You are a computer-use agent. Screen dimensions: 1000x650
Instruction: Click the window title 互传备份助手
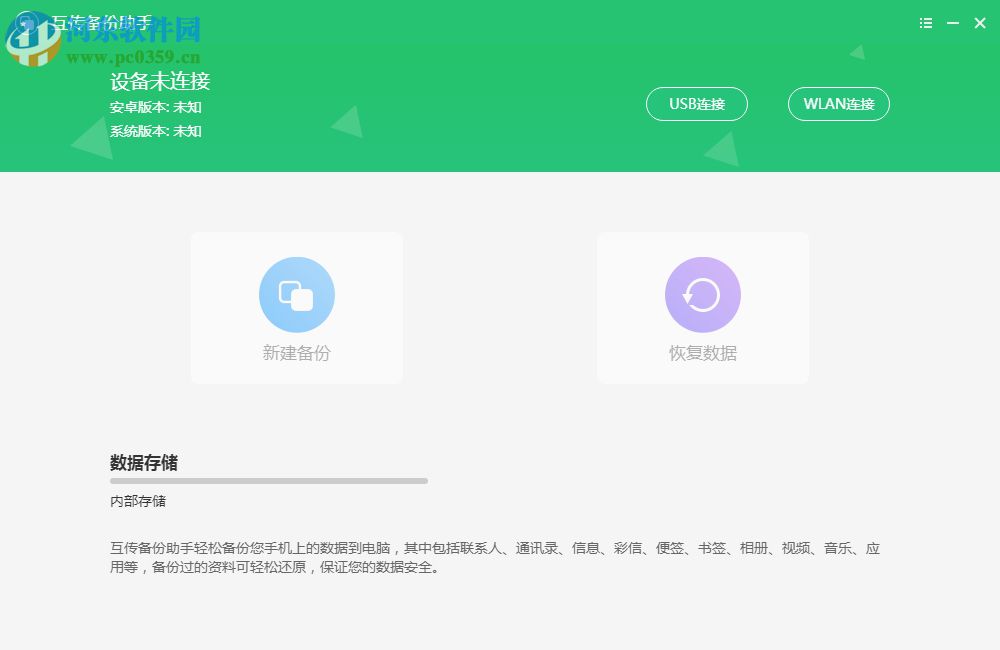[103, 23]
